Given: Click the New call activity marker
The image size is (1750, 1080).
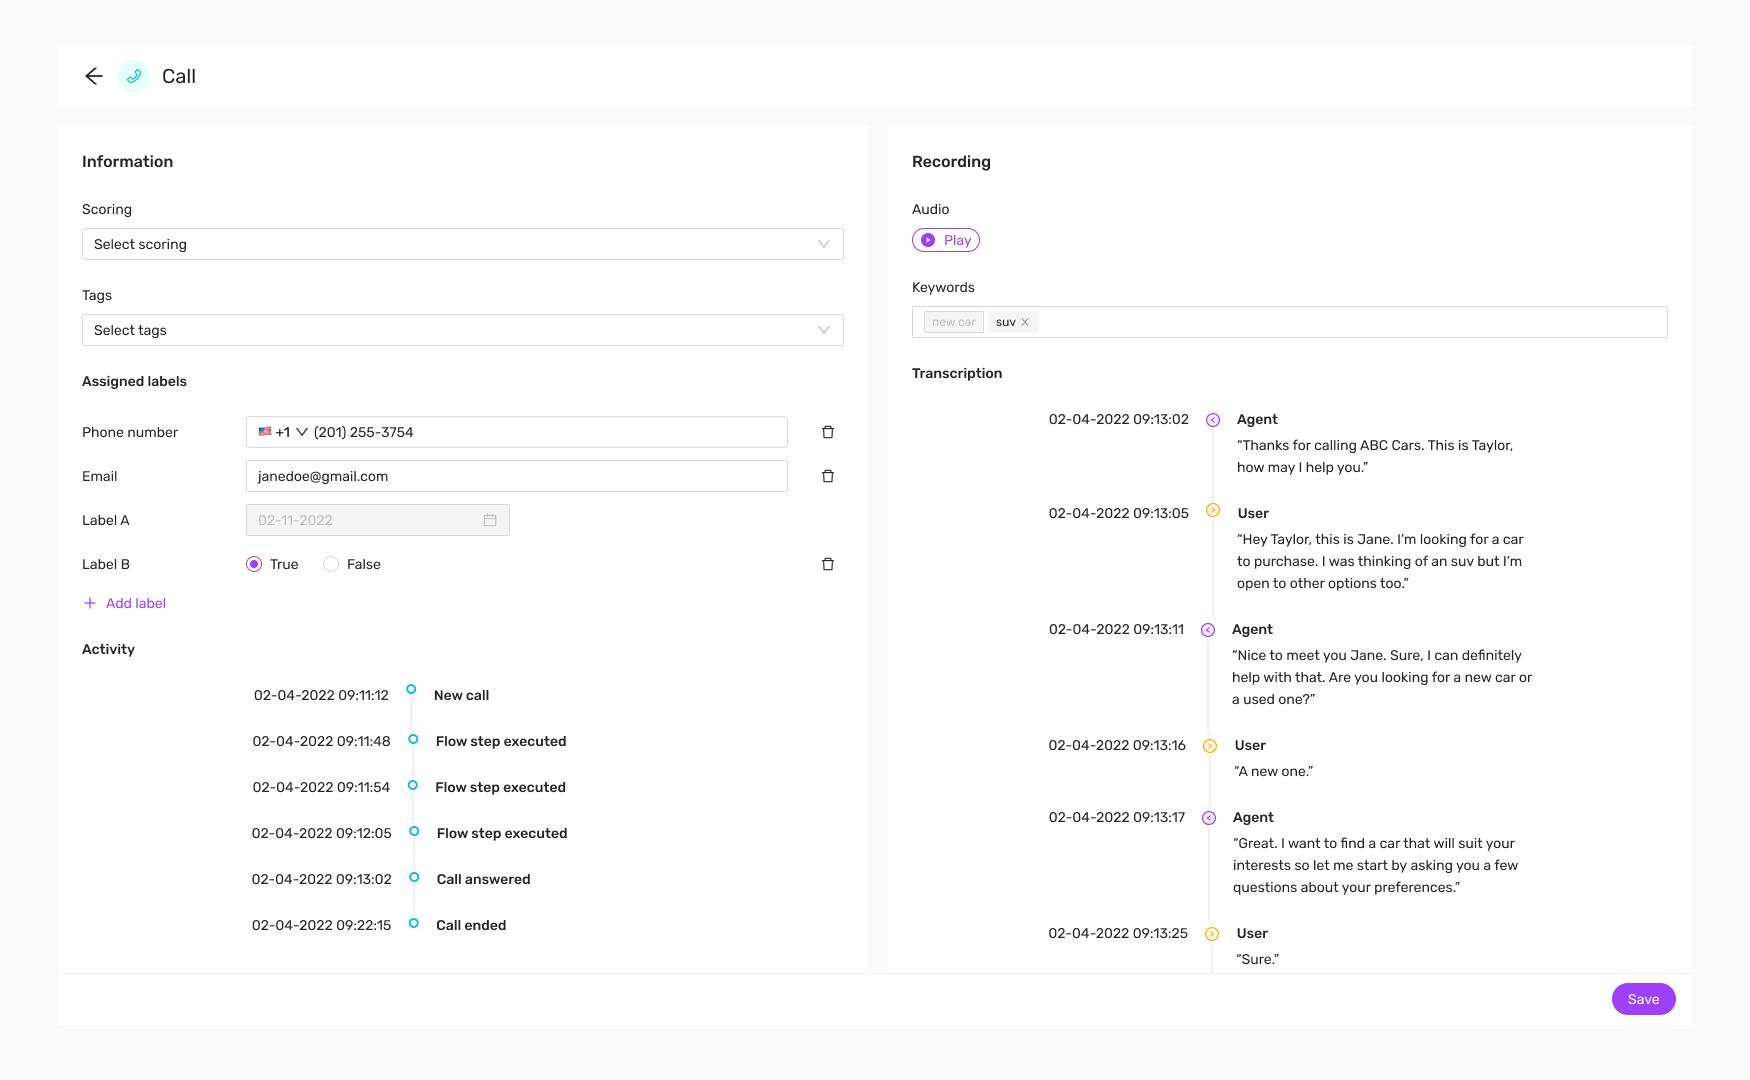Looking at the screenshot, I should (x=411, y=689).
